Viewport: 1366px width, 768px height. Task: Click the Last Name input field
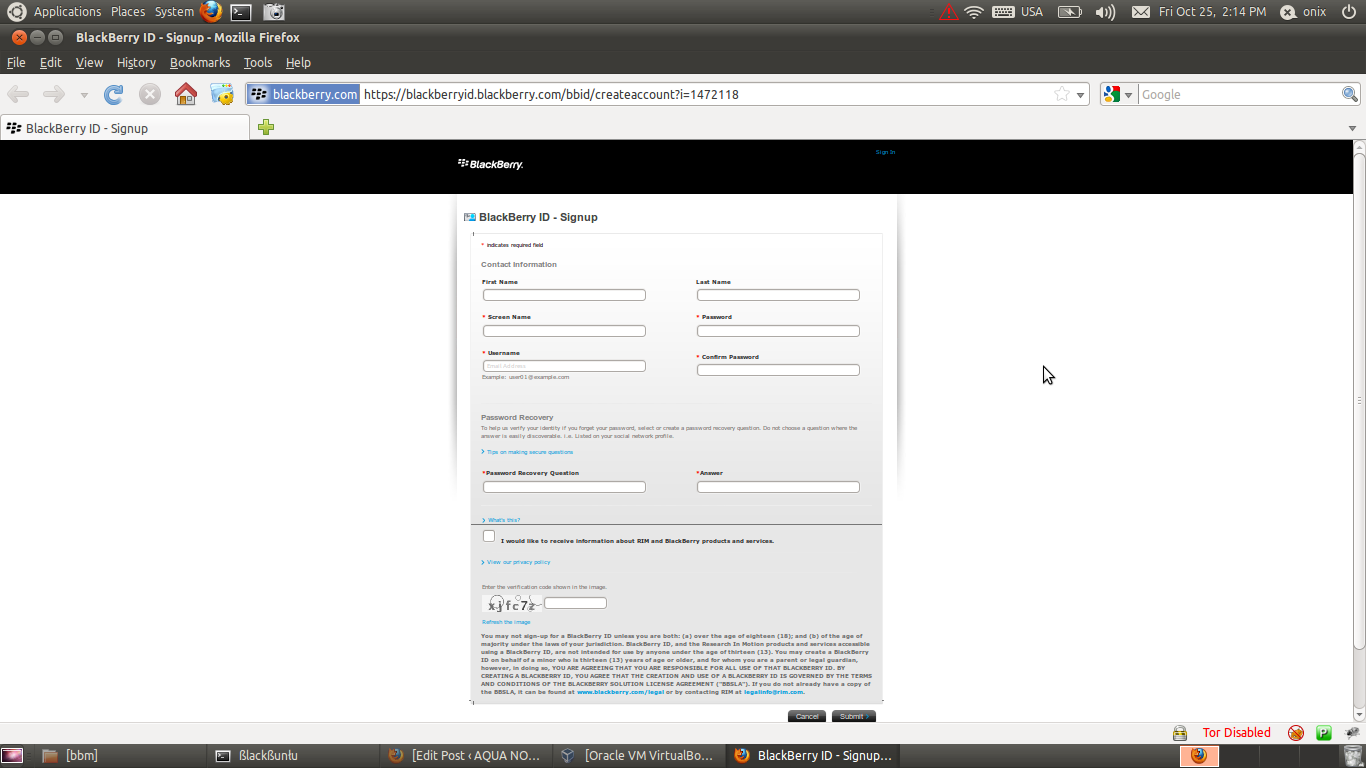(x=778, y=295)
